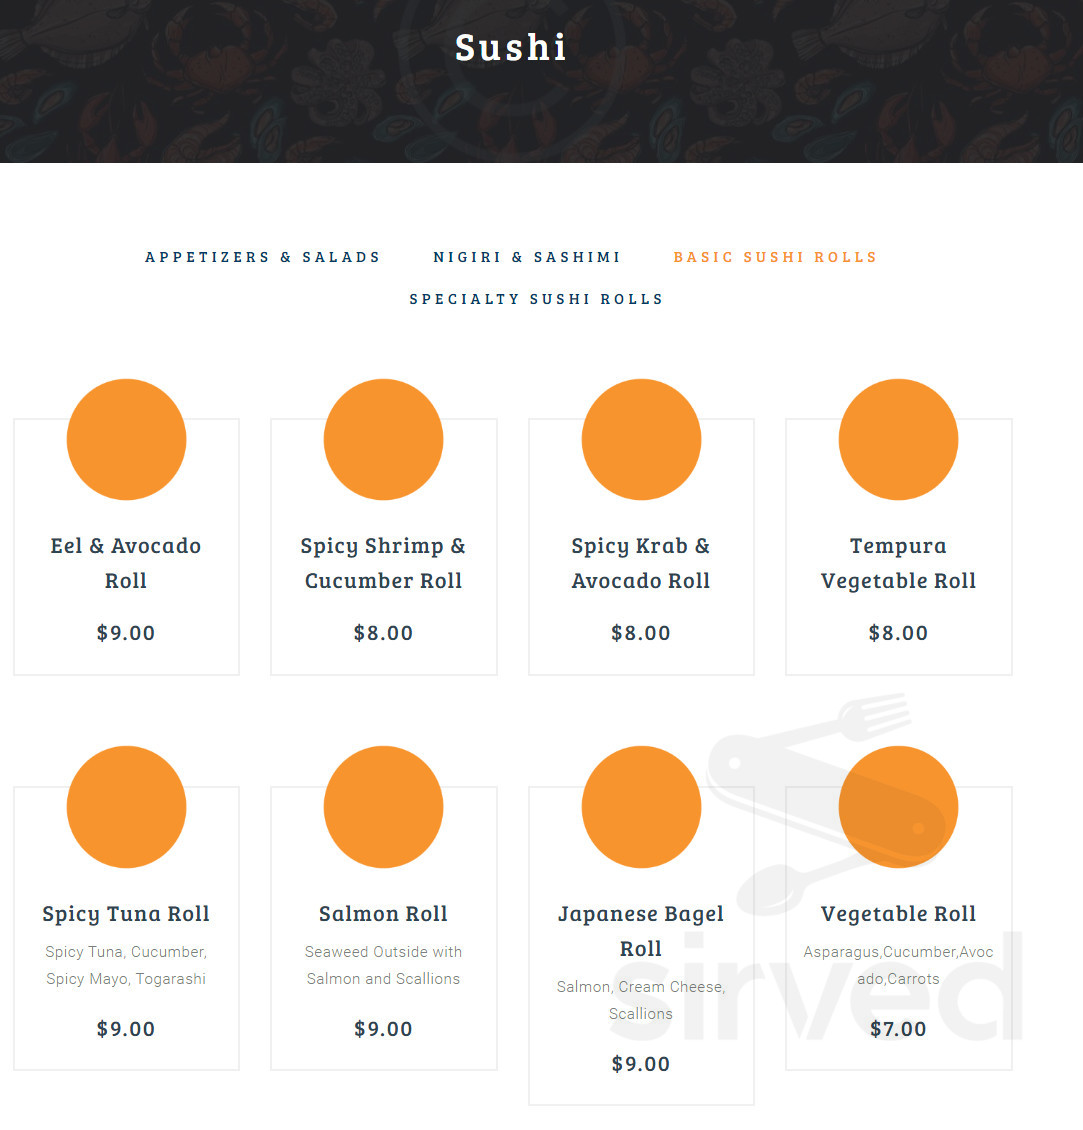Click the Tempura Vegetable Roll orange circle
Viewport: 1083px width, 1130px height.
click(898, 439)
